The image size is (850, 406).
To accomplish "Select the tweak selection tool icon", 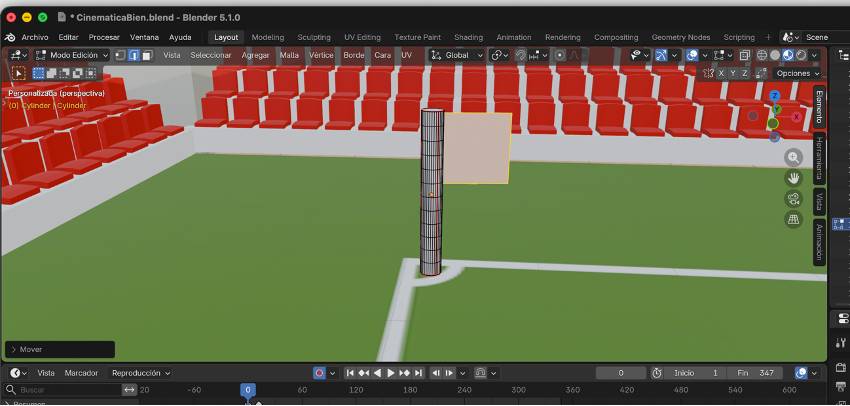I will pyautogui.click(x=18, y=73).
